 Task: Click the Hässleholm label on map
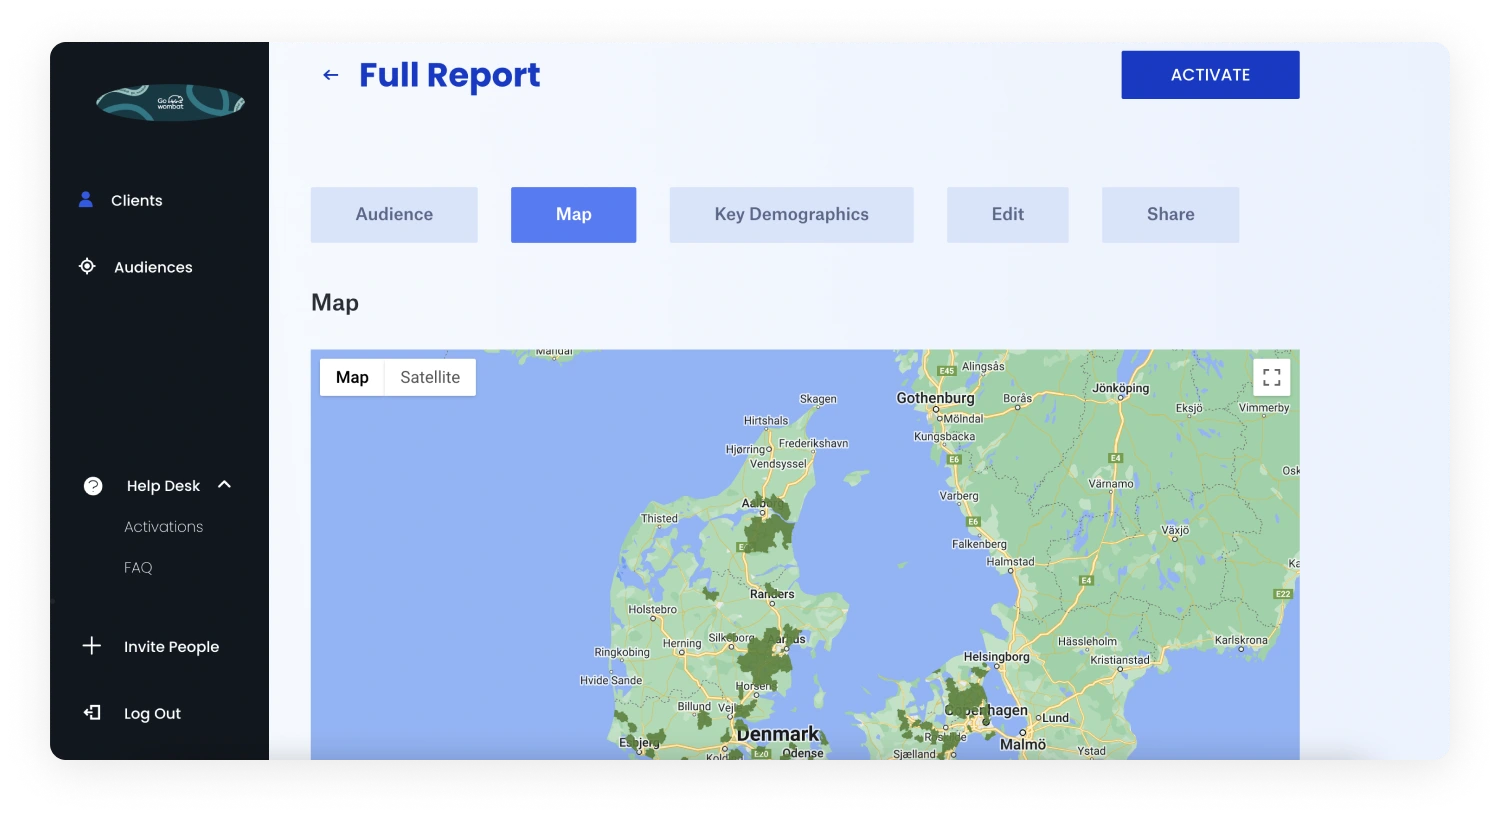(1087, 642)
